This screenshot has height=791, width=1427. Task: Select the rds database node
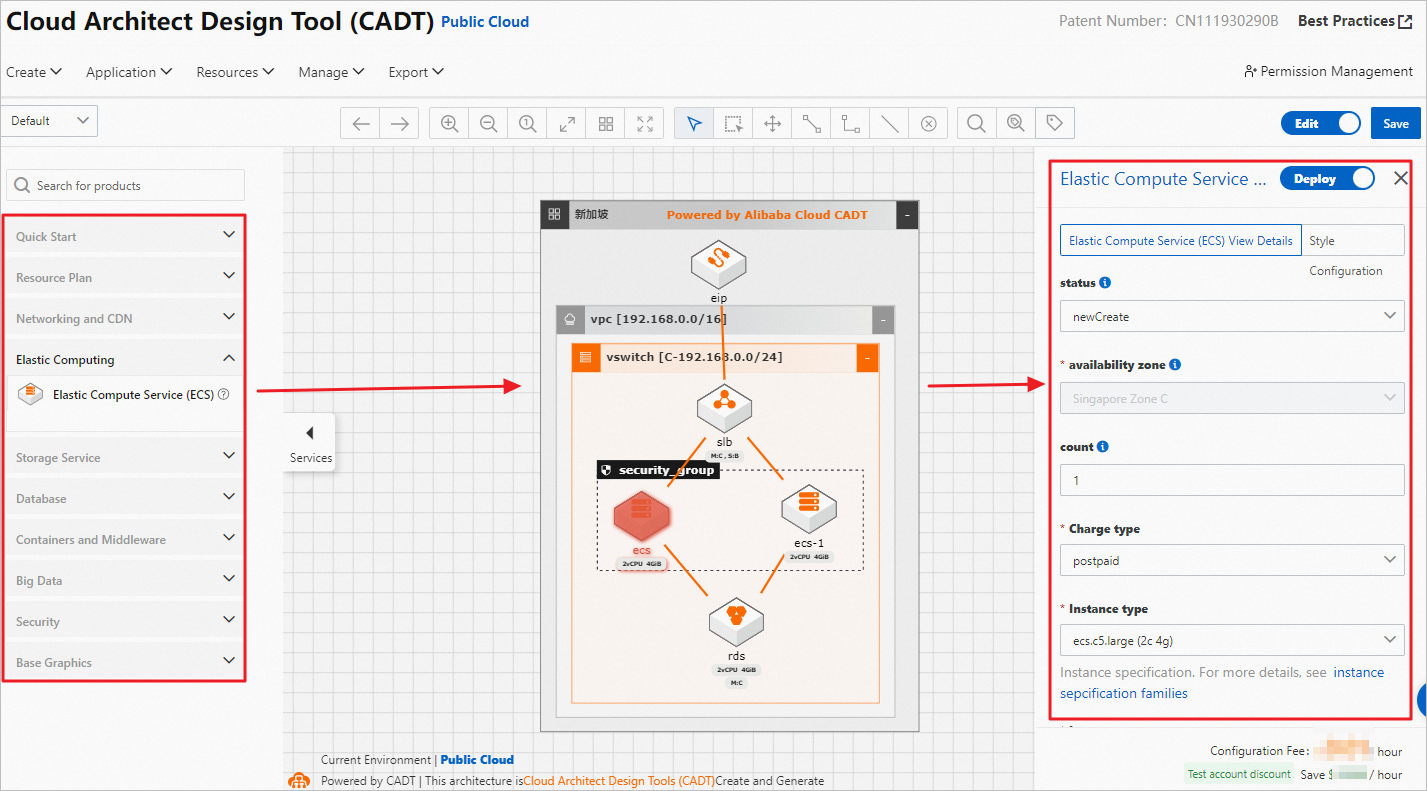click(737, 622)
